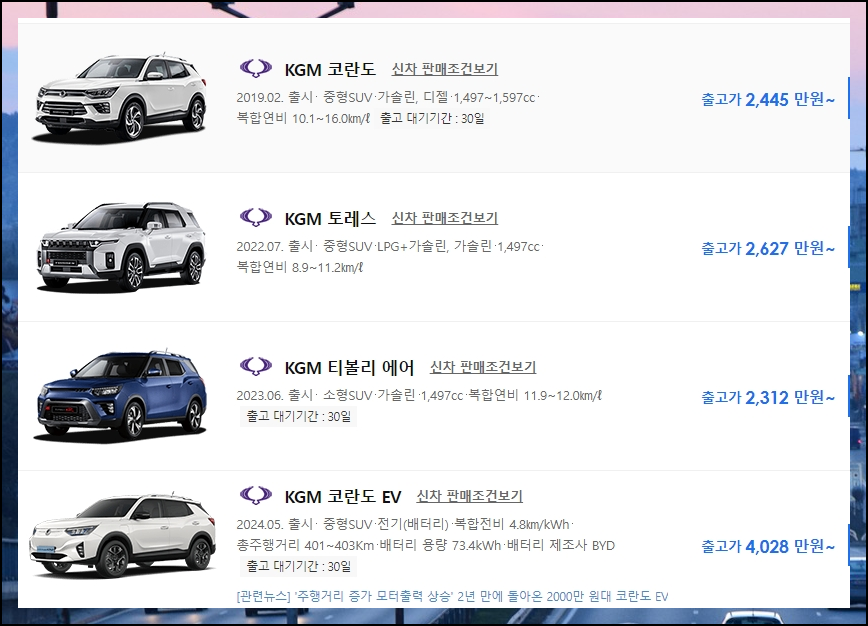Image resolution: width=868 pixels, height=626 pixels.
Task: View 신차 판매조건보기 for KGM 티볼리 에어
Action: (x=483, y=367)
